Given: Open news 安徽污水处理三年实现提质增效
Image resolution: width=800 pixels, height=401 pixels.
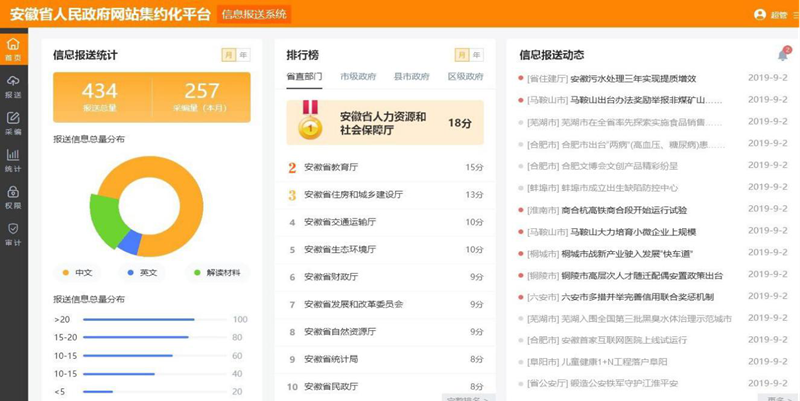Looking at the screenshot, I should tap(633, 79).
